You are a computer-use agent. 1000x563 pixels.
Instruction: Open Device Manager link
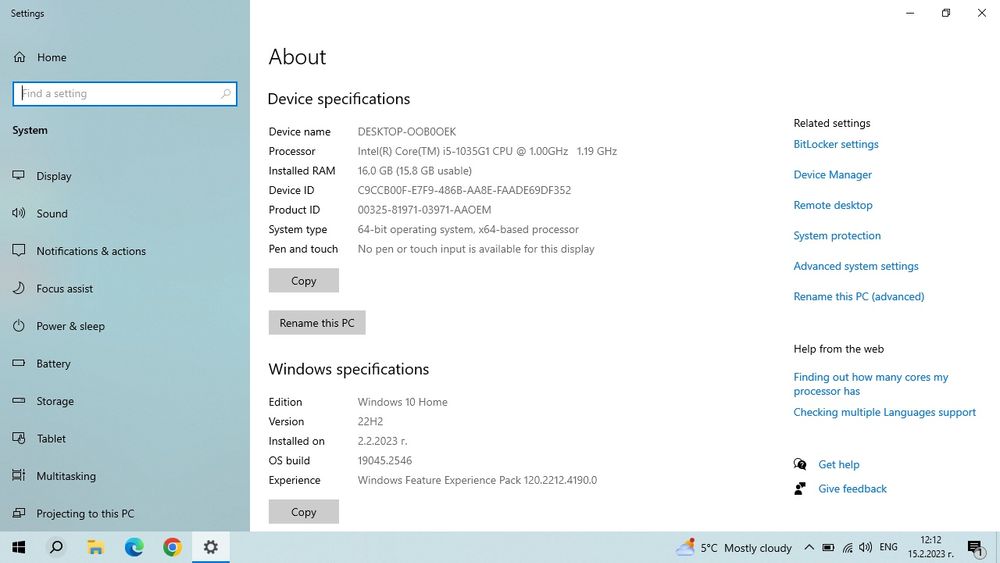(832, 175)
